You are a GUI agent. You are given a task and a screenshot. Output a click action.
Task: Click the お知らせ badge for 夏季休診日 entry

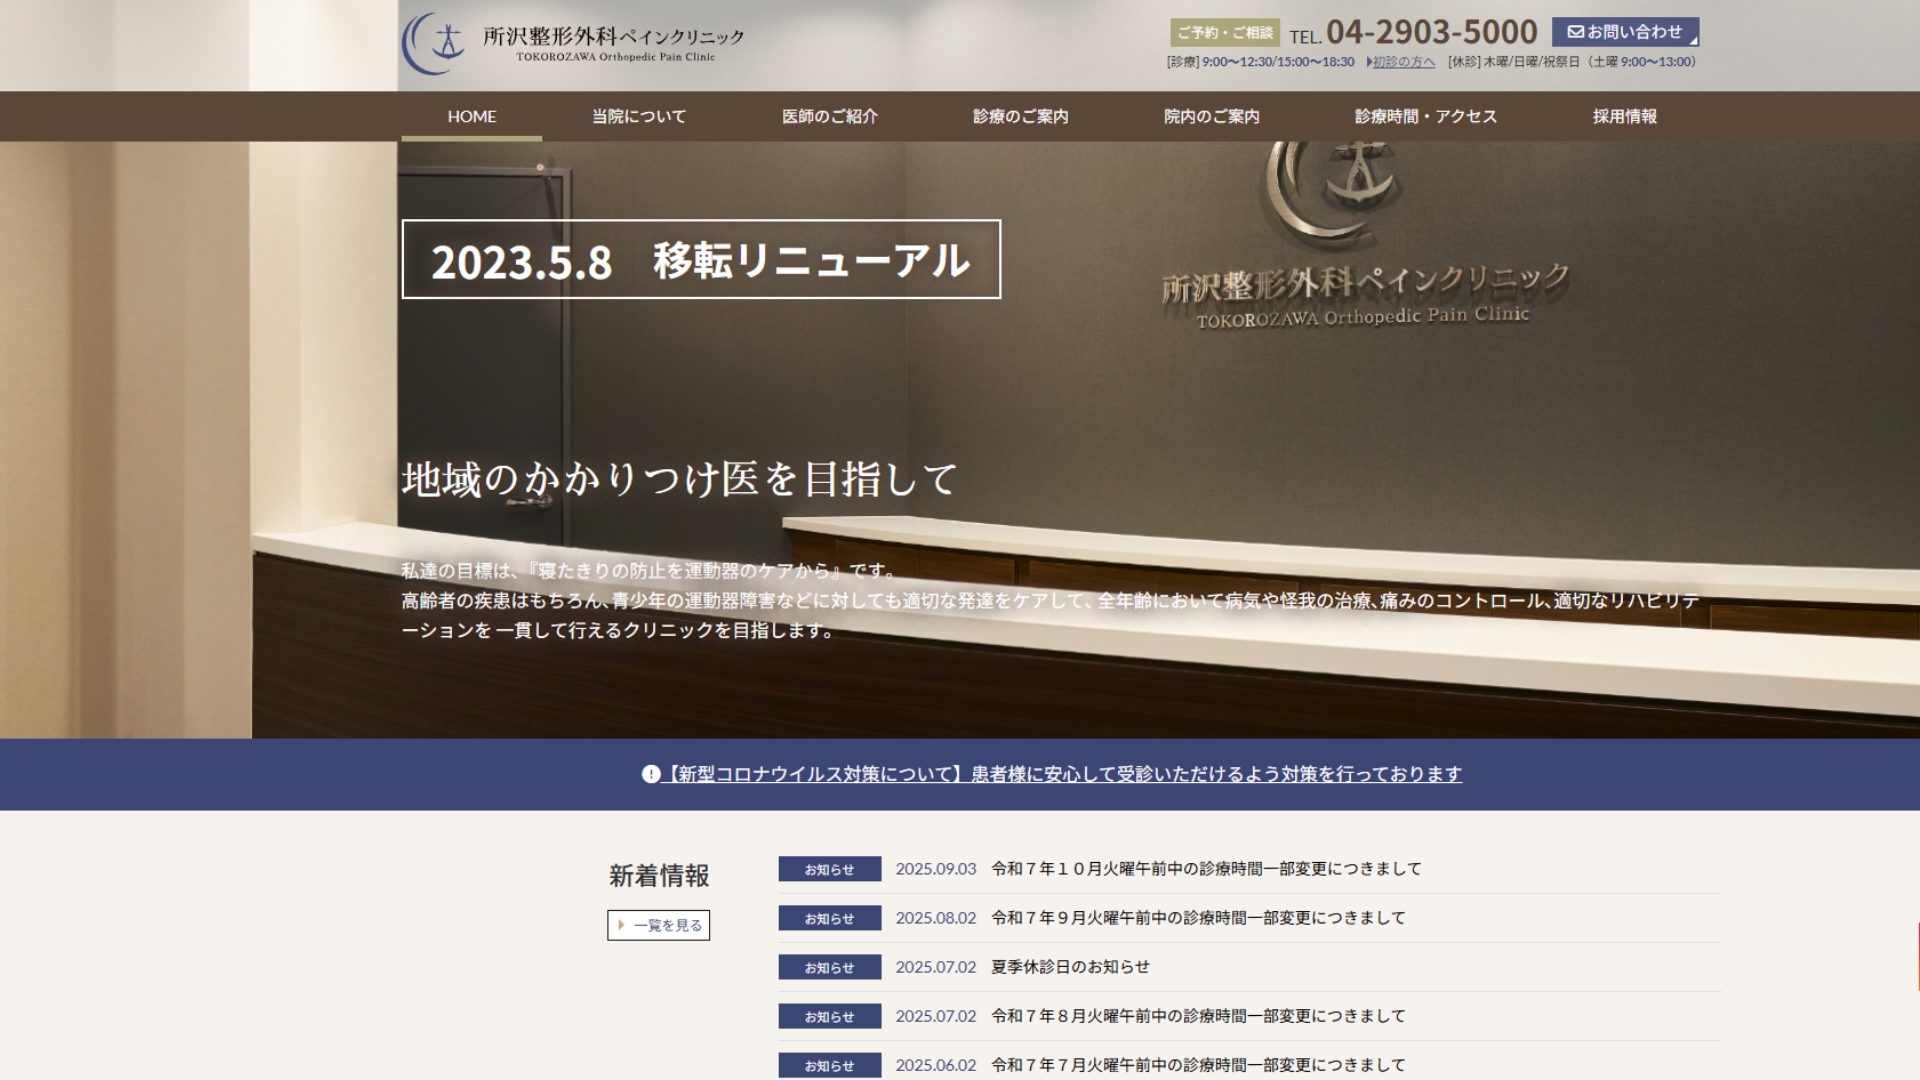[x=829, y=967]
